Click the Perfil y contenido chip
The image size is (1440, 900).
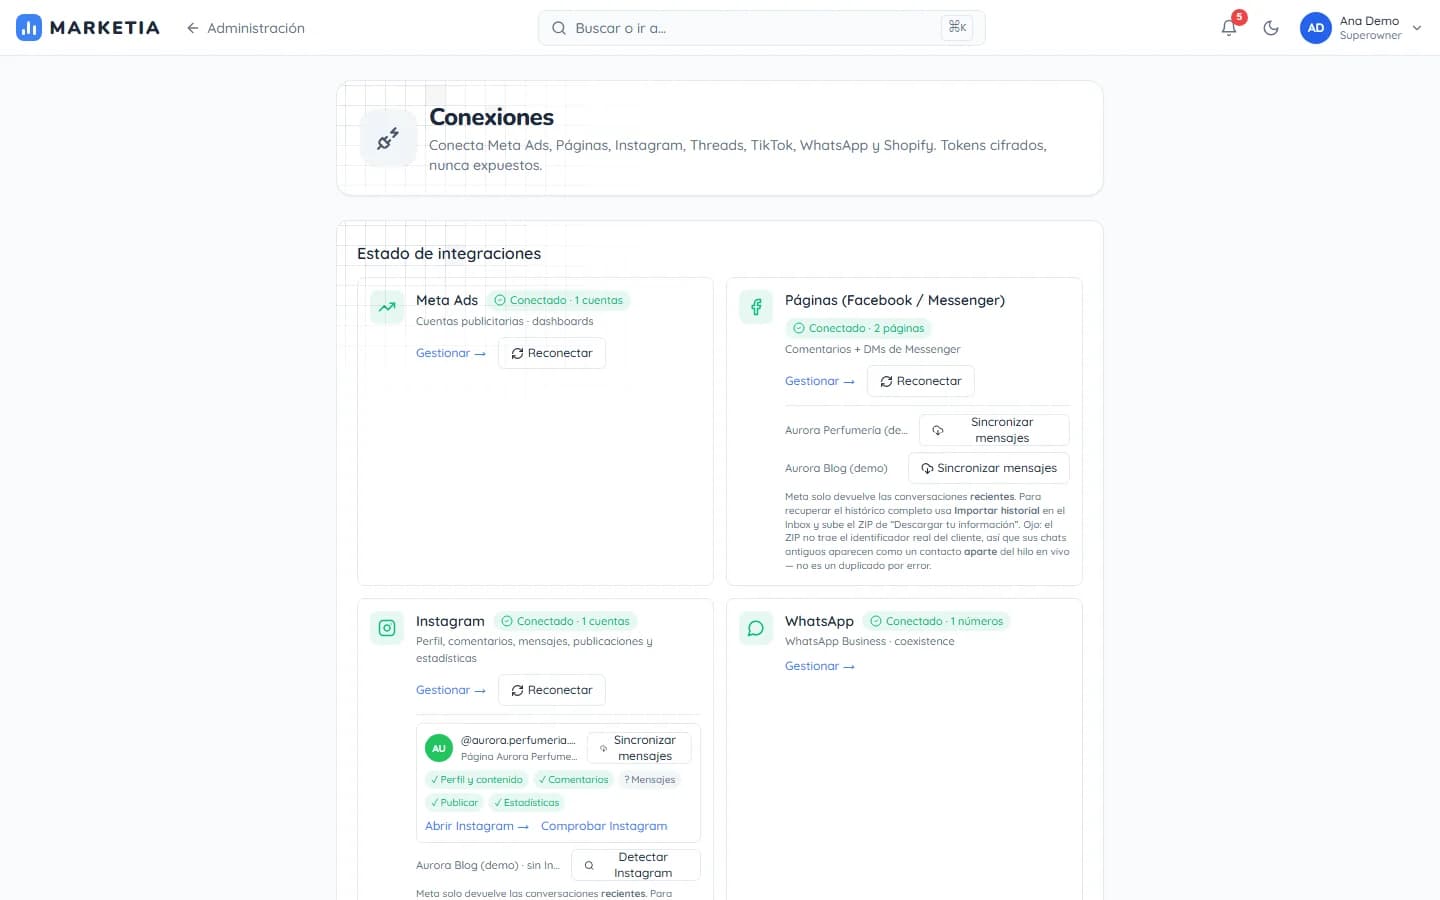click(x=477, y=780)
